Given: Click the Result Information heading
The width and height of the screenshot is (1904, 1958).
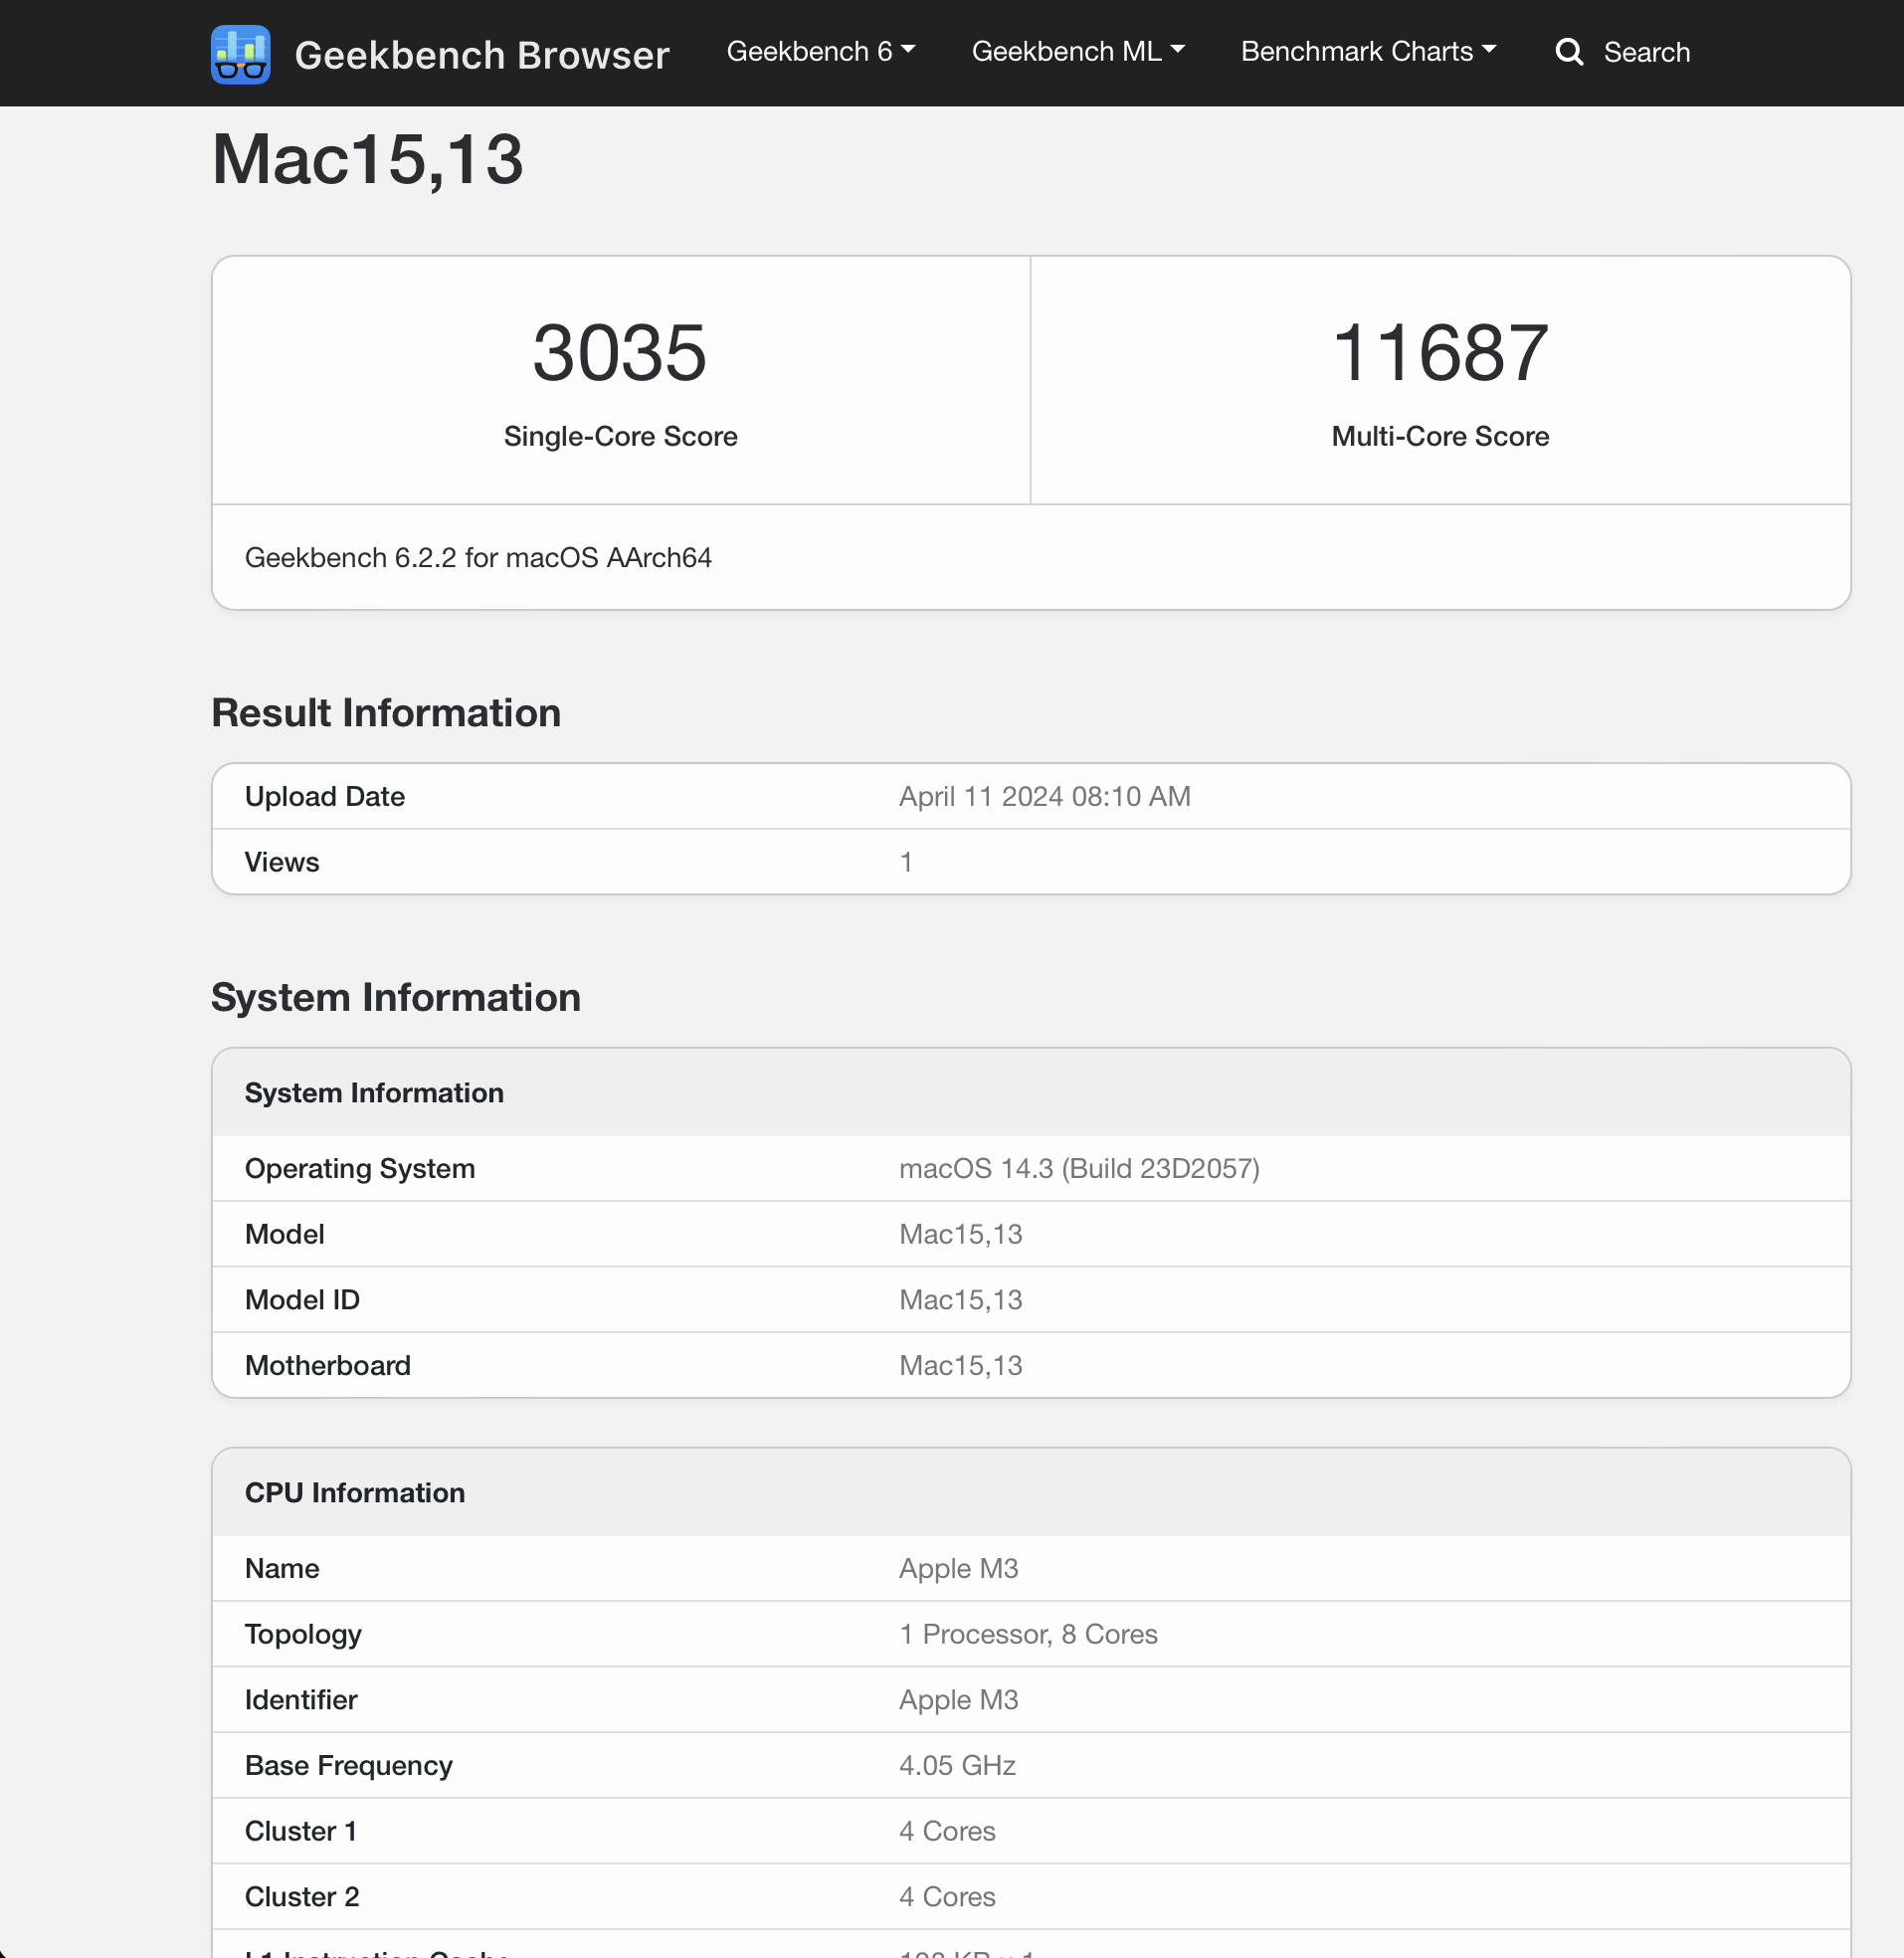Looking at the screenshot, I should tap(386, 713).
